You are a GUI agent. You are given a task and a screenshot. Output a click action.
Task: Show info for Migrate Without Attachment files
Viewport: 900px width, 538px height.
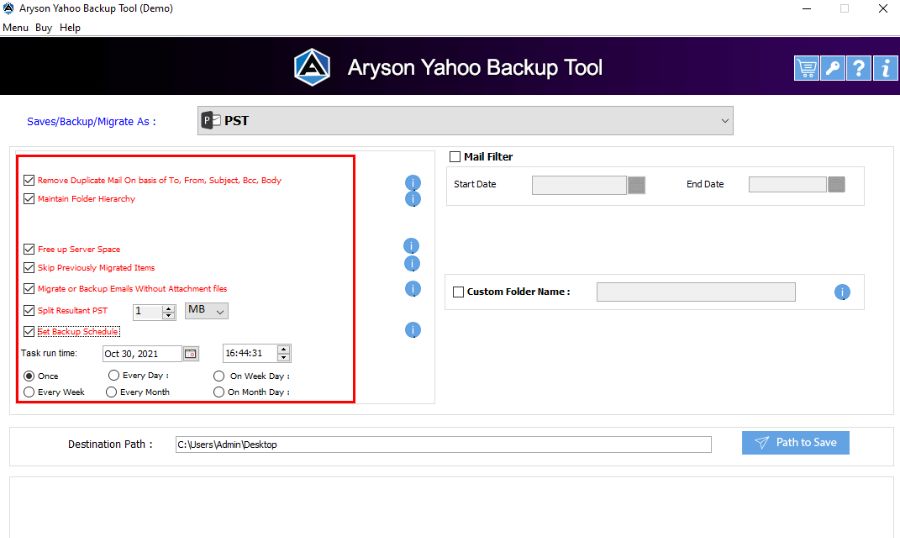coord(413,289)
